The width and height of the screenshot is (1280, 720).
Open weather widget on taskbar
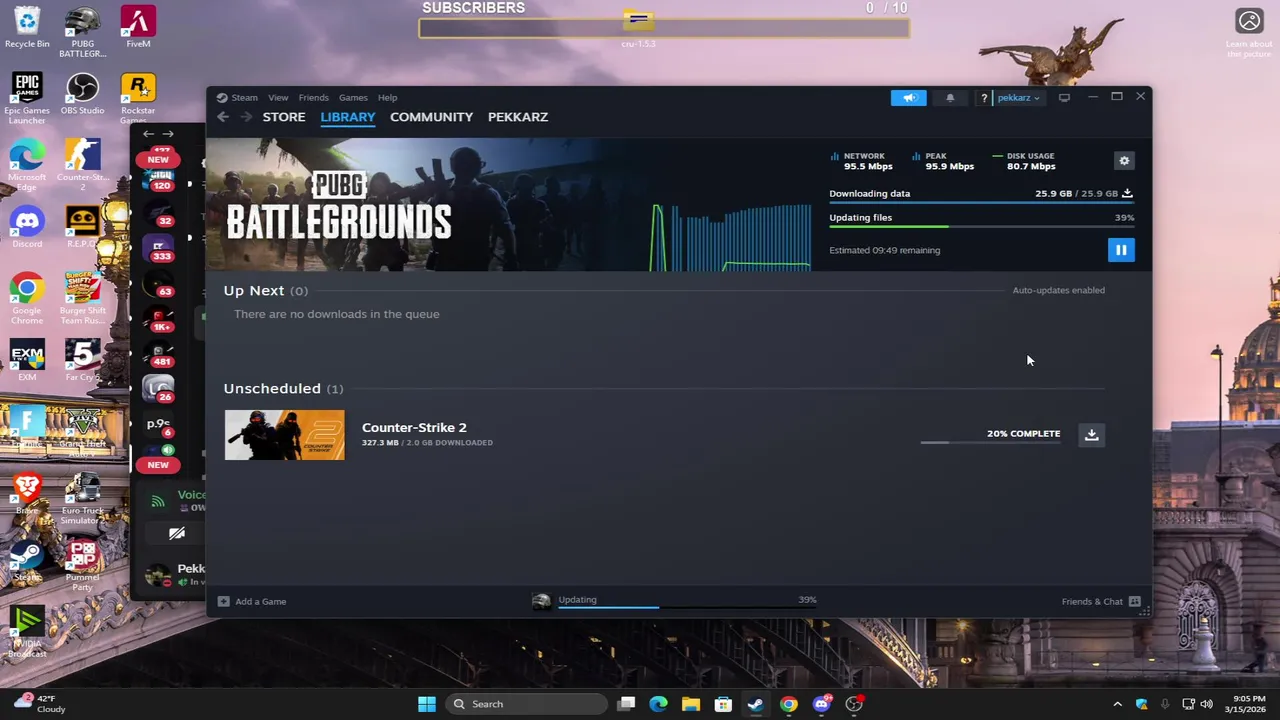click(x=39, y=704)
